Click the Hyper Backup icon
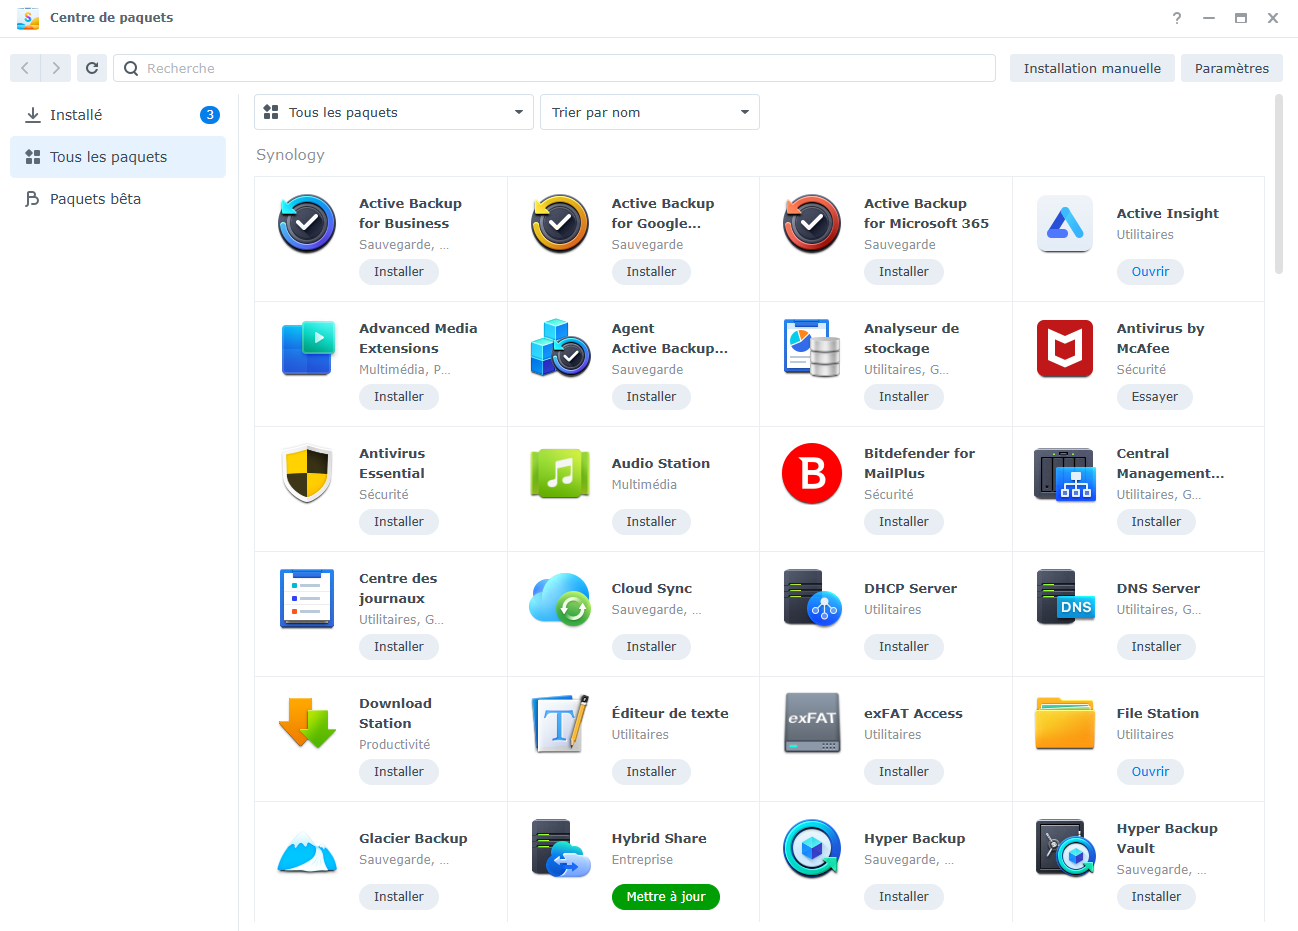Viewport: 1298px width, 931px height. click(x=812, y=849)
